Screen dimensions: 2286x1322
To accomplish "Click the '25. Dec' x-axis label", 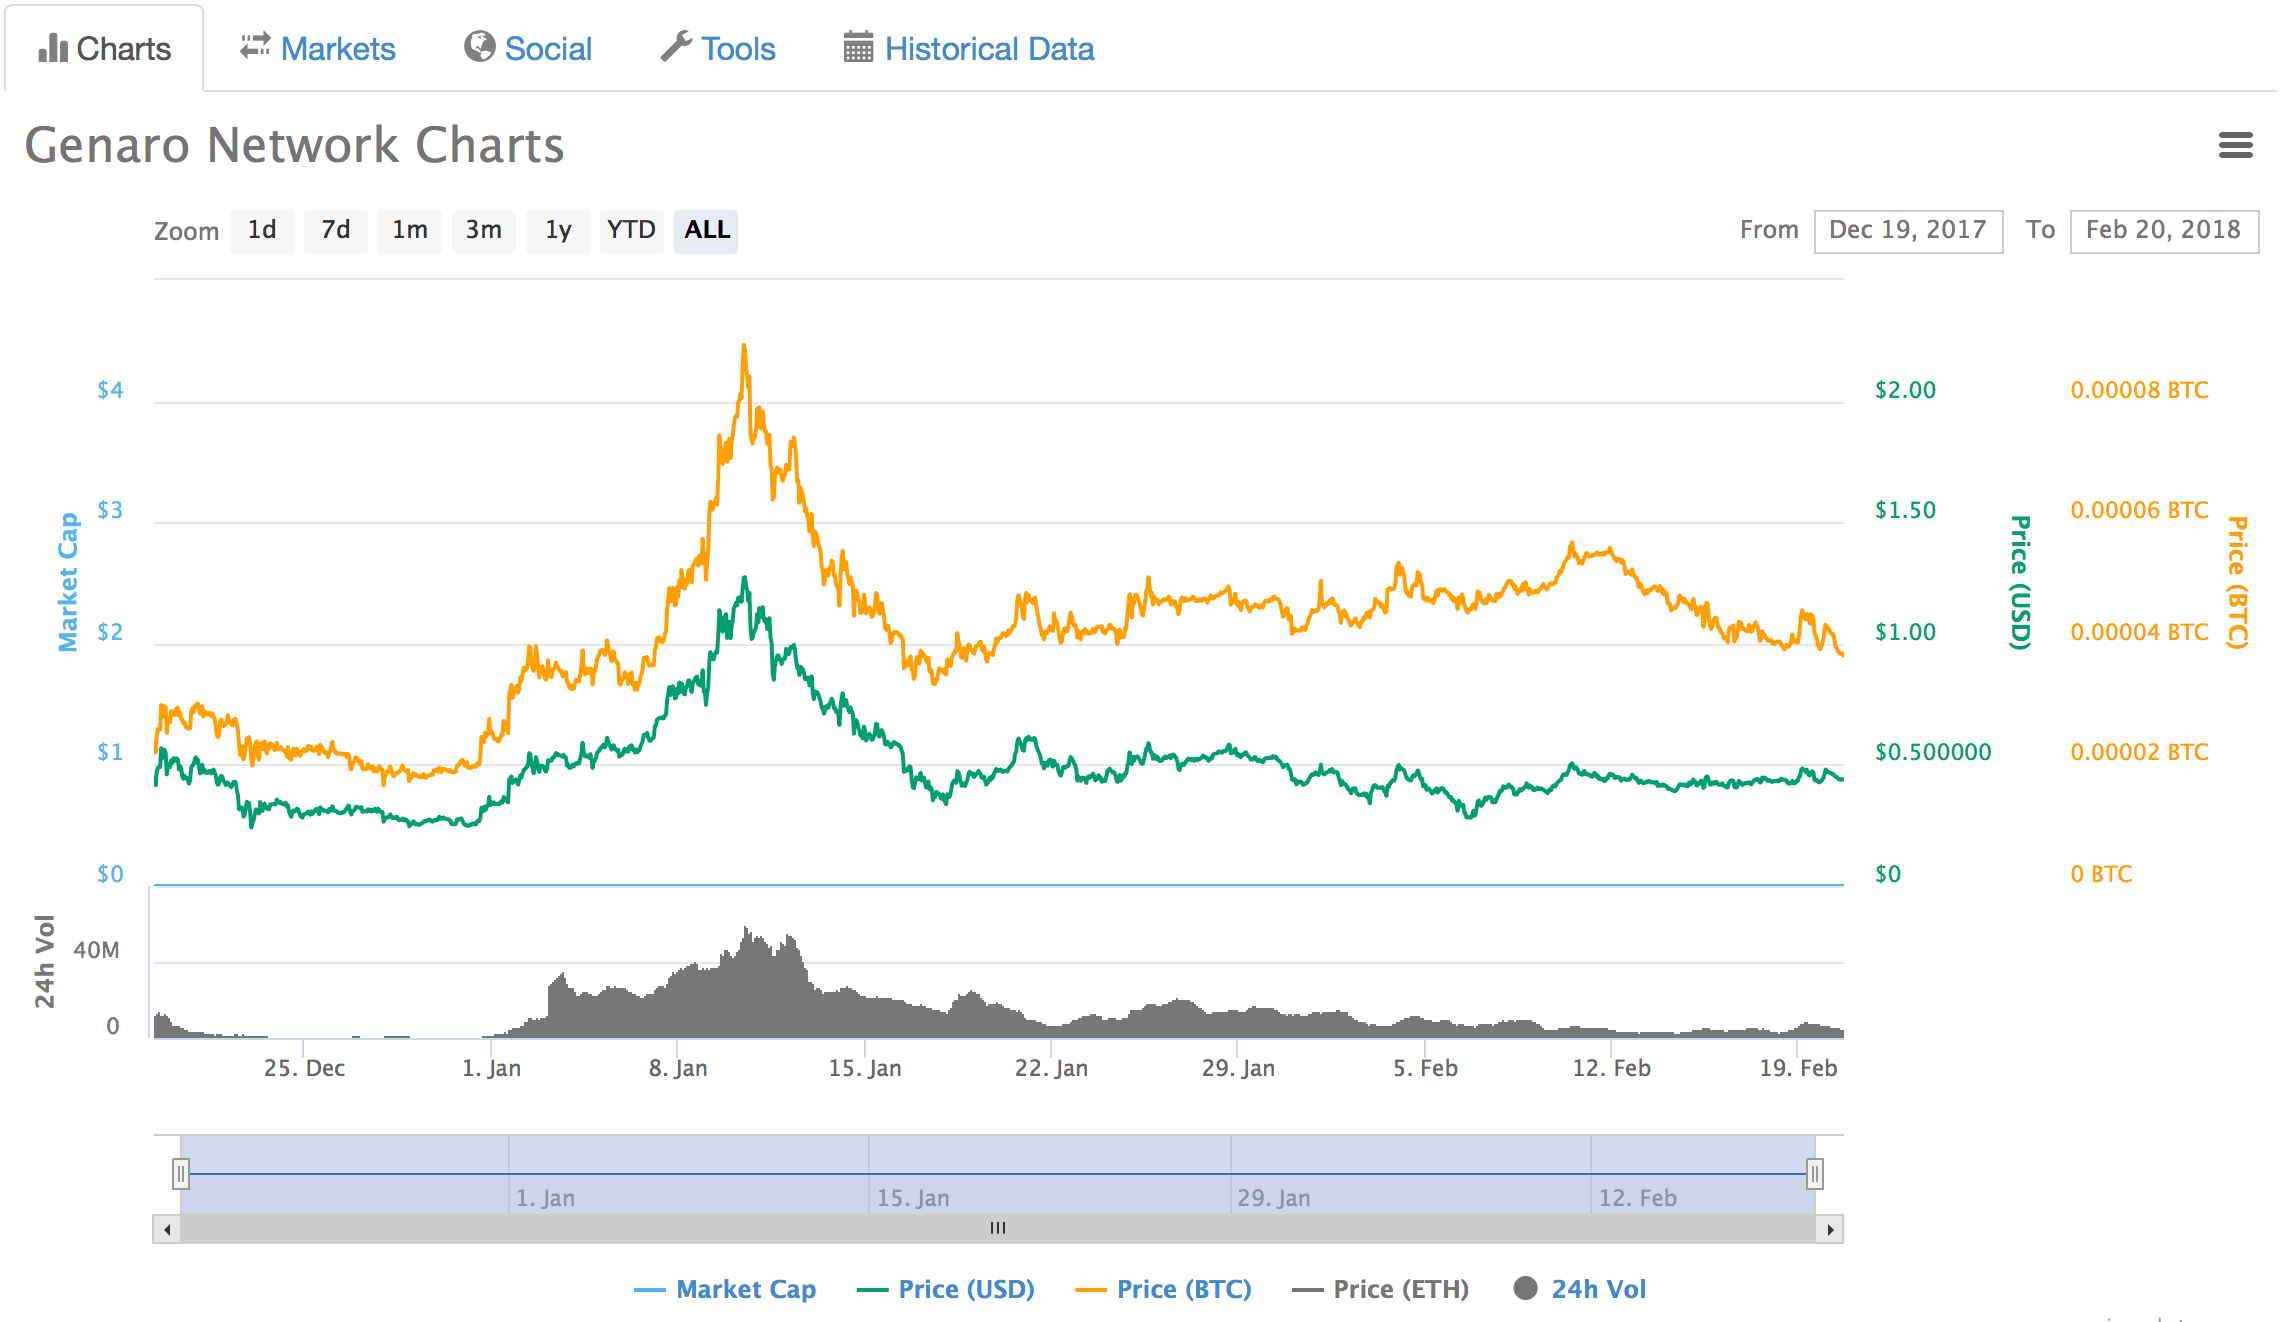I will click(305, 1069).
